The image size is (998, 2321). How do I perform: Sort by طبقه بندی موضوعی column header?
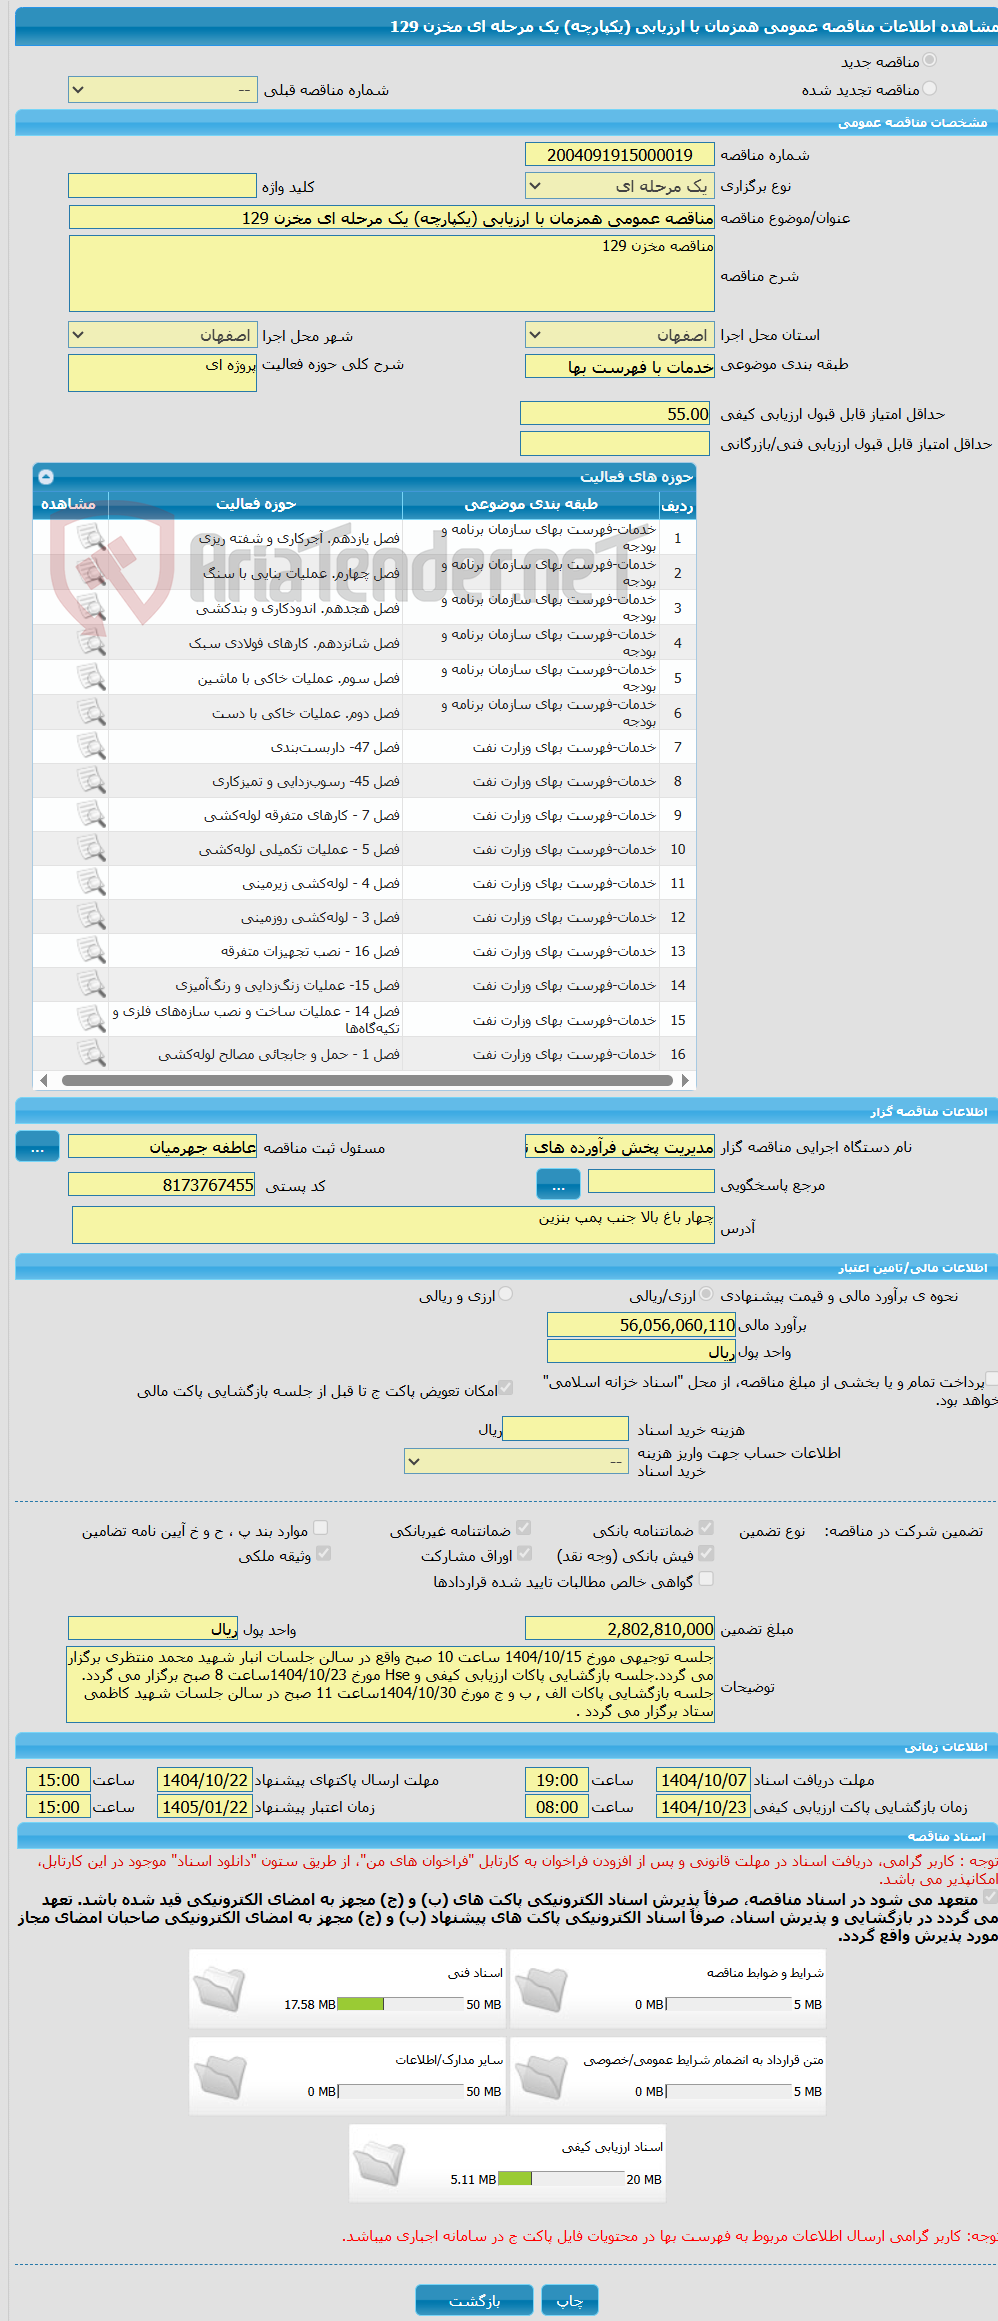point(531,504)
